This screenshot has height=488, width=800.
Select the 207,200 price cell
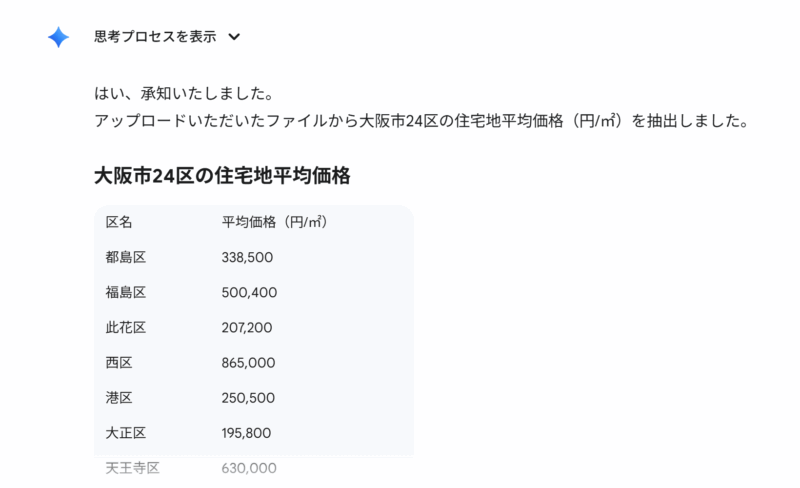(247, 327)
